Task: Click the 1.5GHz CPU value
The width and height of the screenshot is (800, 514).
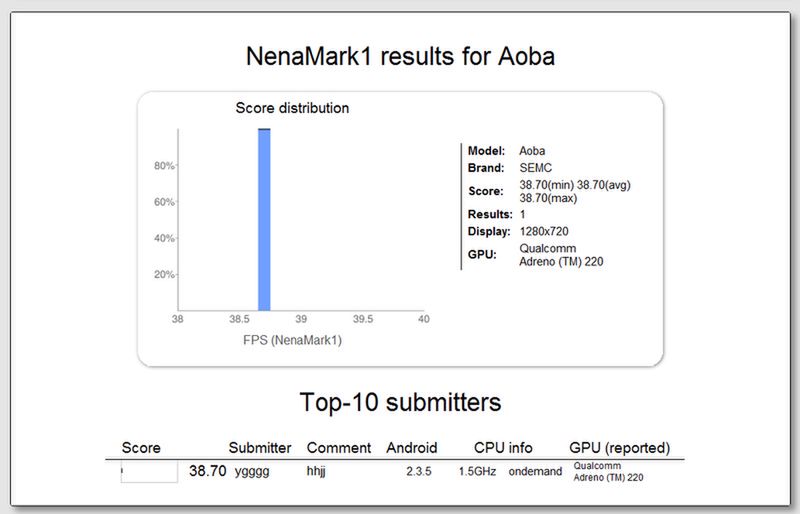Action: 477,470
